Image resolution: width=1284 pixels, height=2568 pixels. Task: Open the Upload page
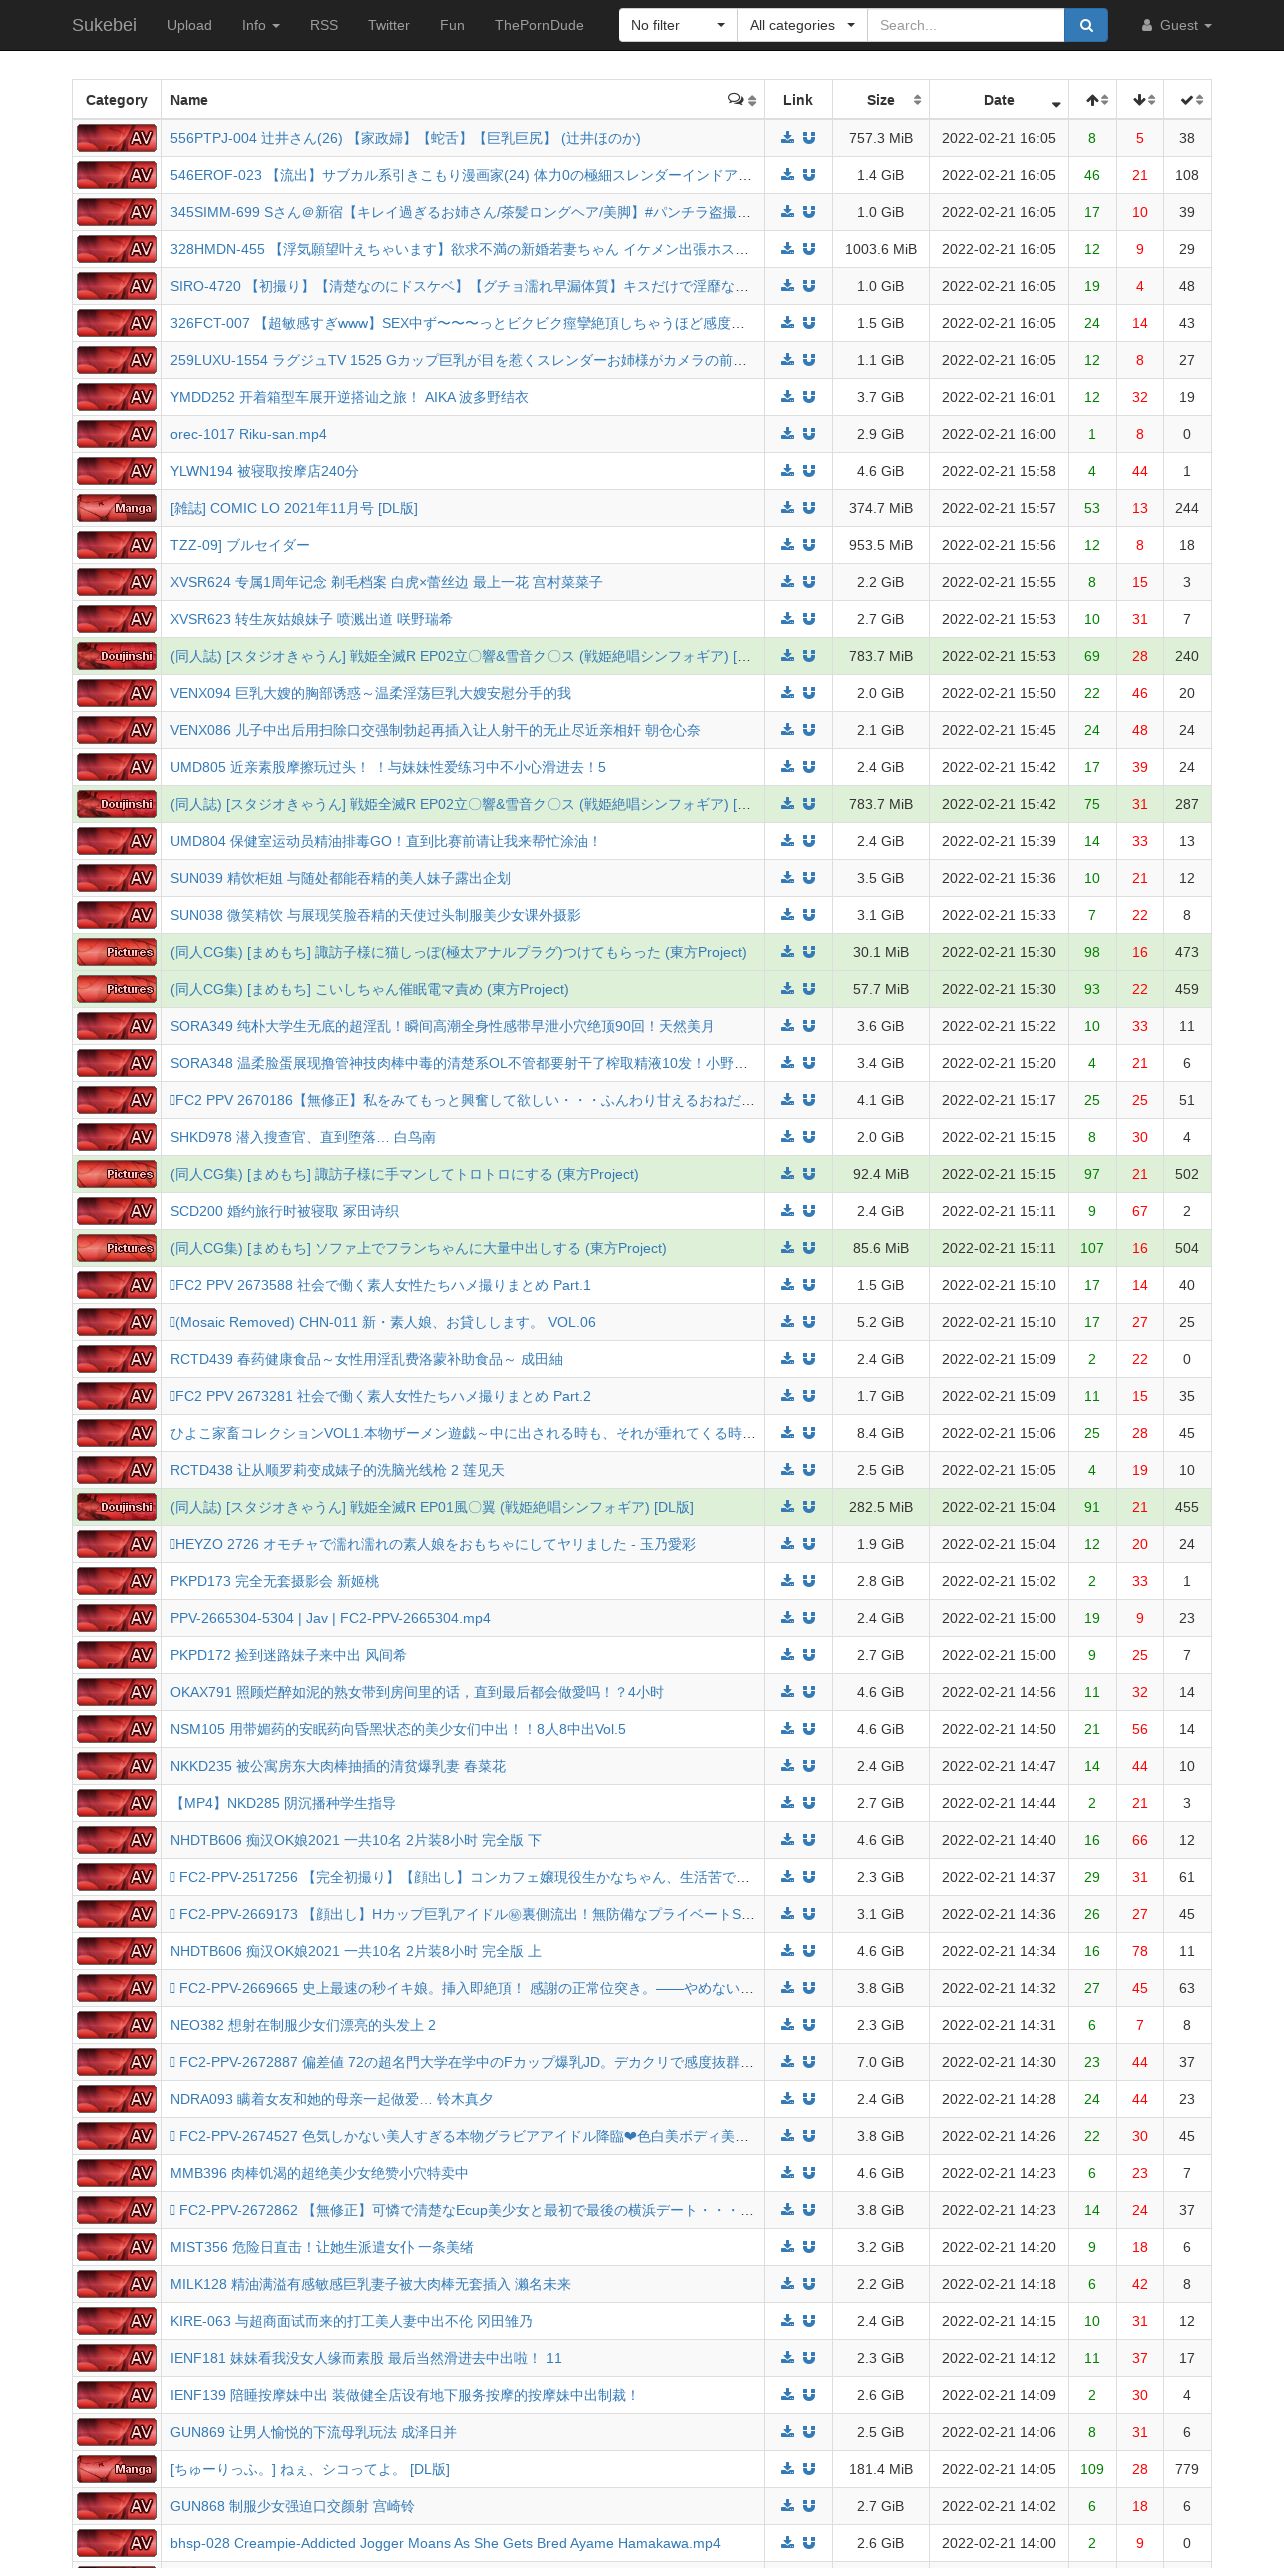pyautogui.click(x=189, y=25)
